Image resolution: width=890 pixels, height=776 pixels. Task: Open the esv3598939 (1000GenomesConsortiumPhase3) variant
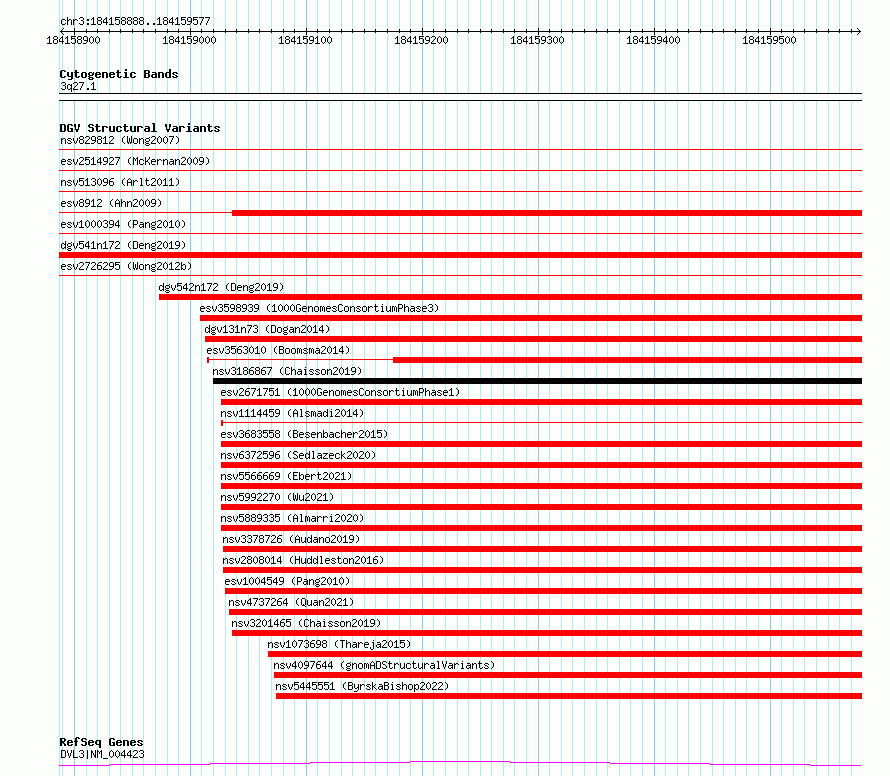pyautogui.click(x=319, y=308)
